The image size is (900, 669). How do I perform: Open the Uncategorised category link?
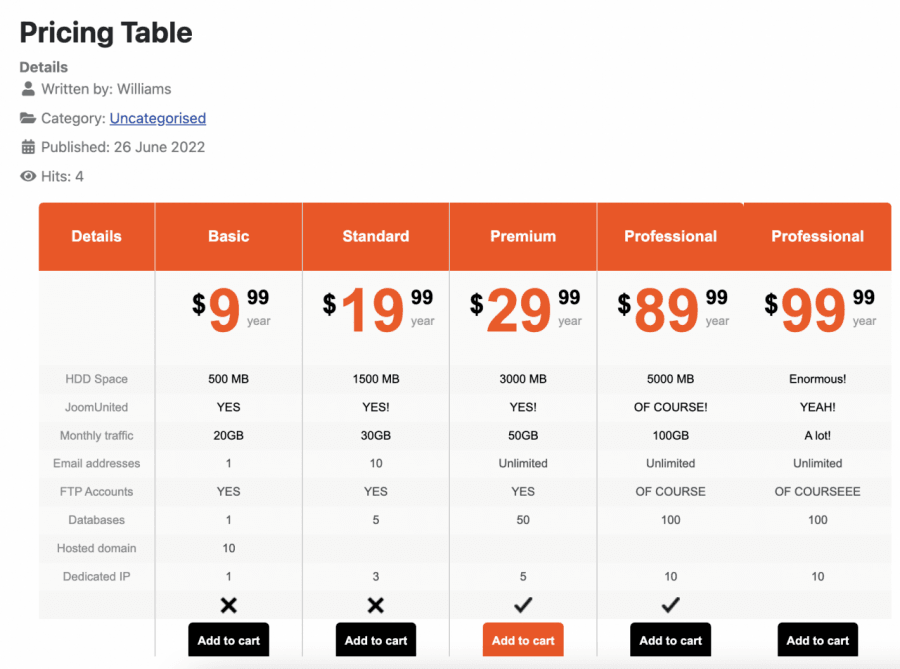157,118
